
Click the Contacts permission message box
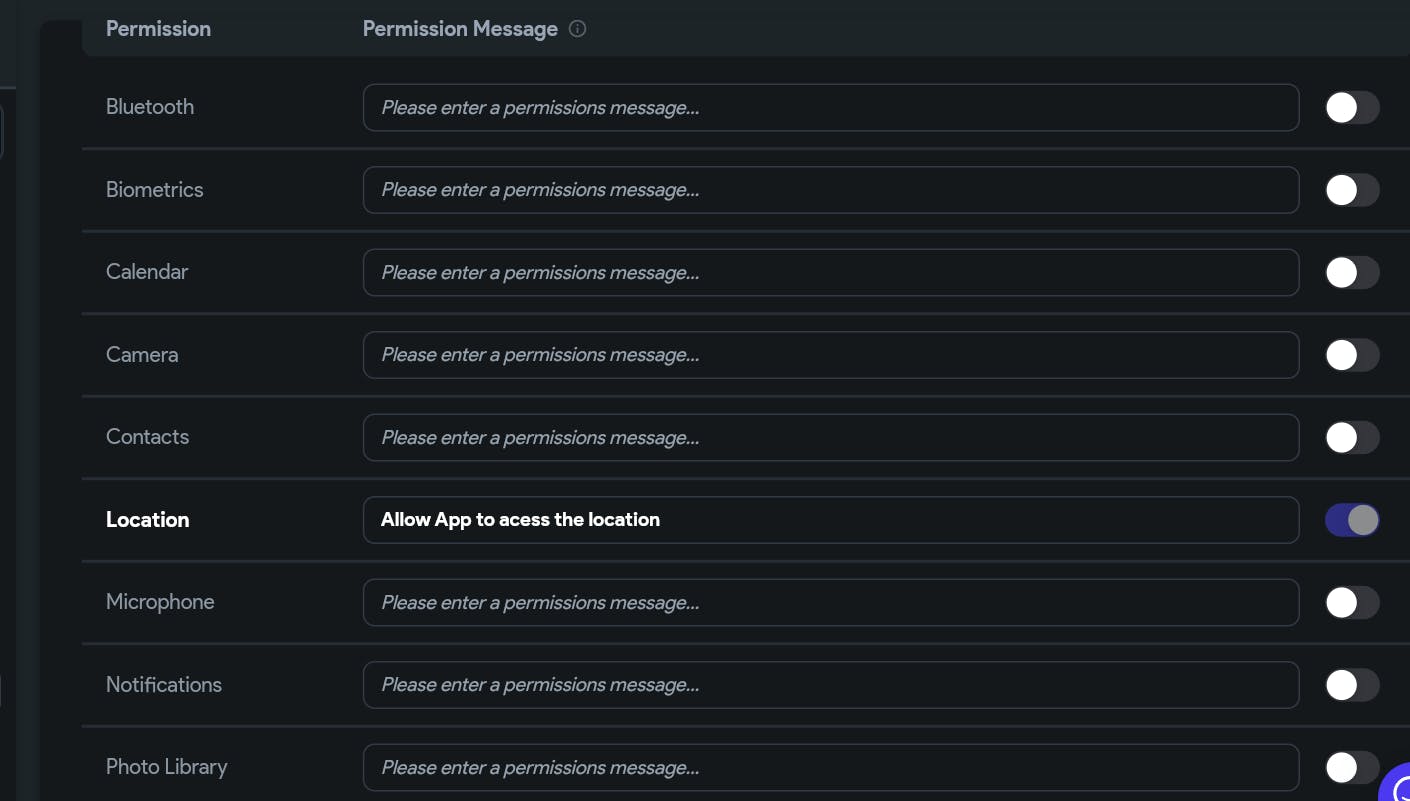click(830, 438)
